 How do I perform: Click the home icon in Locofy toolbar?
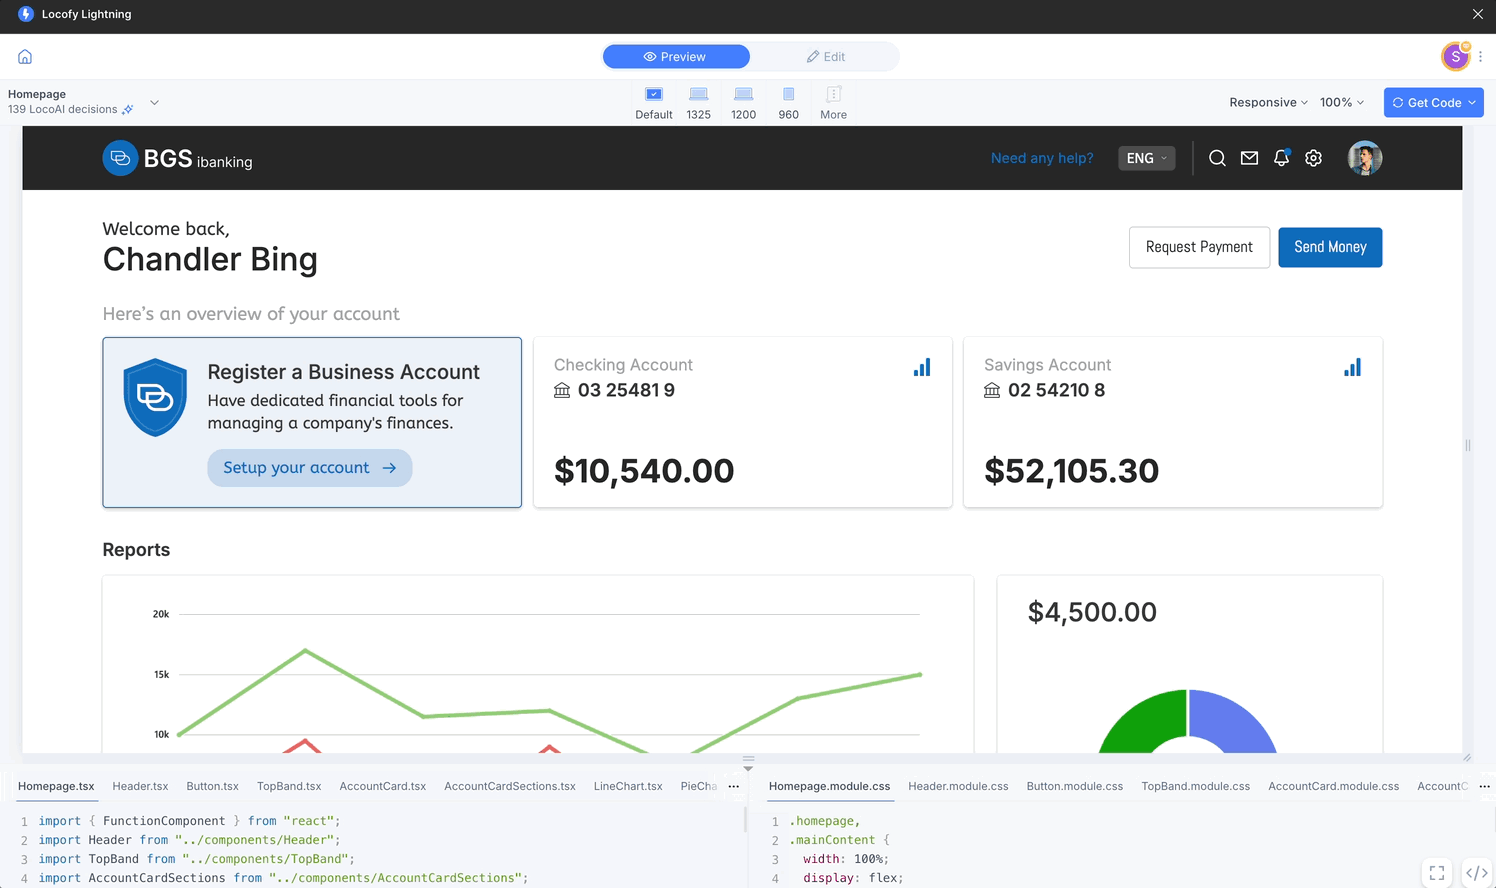point(25,57)
